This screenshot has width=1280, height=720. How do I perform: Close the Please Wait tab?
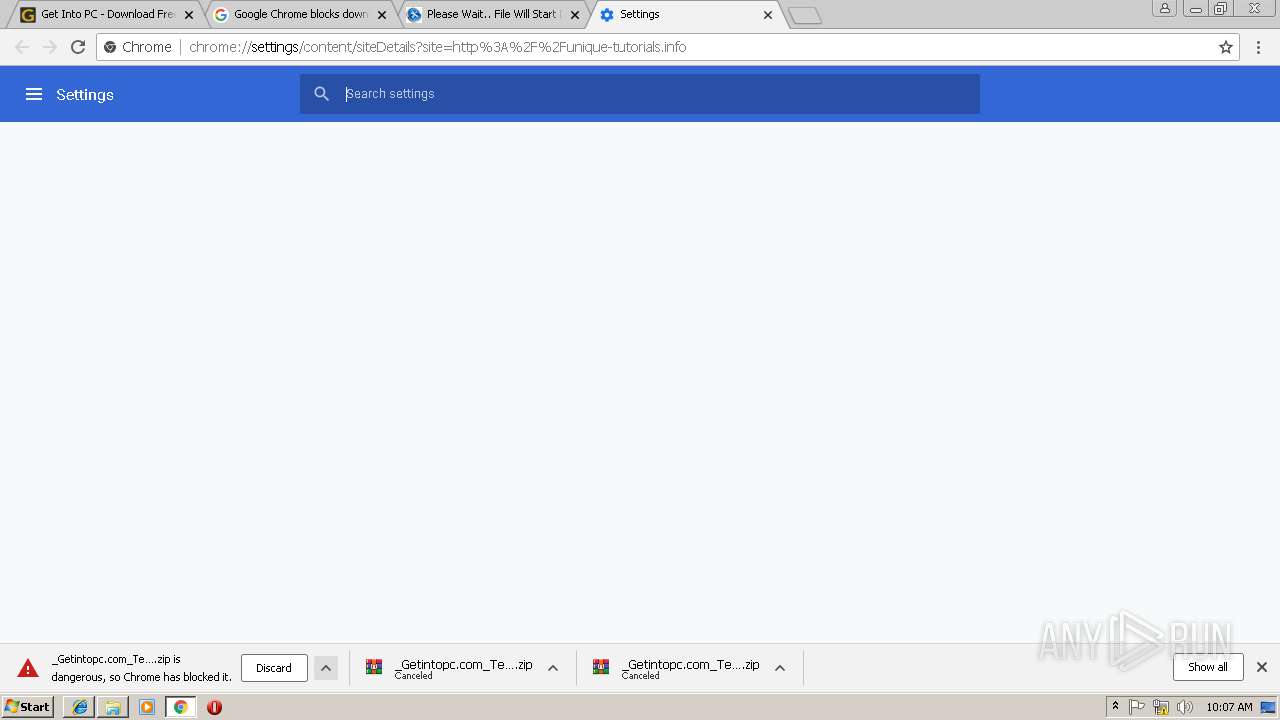click(574, 15)
